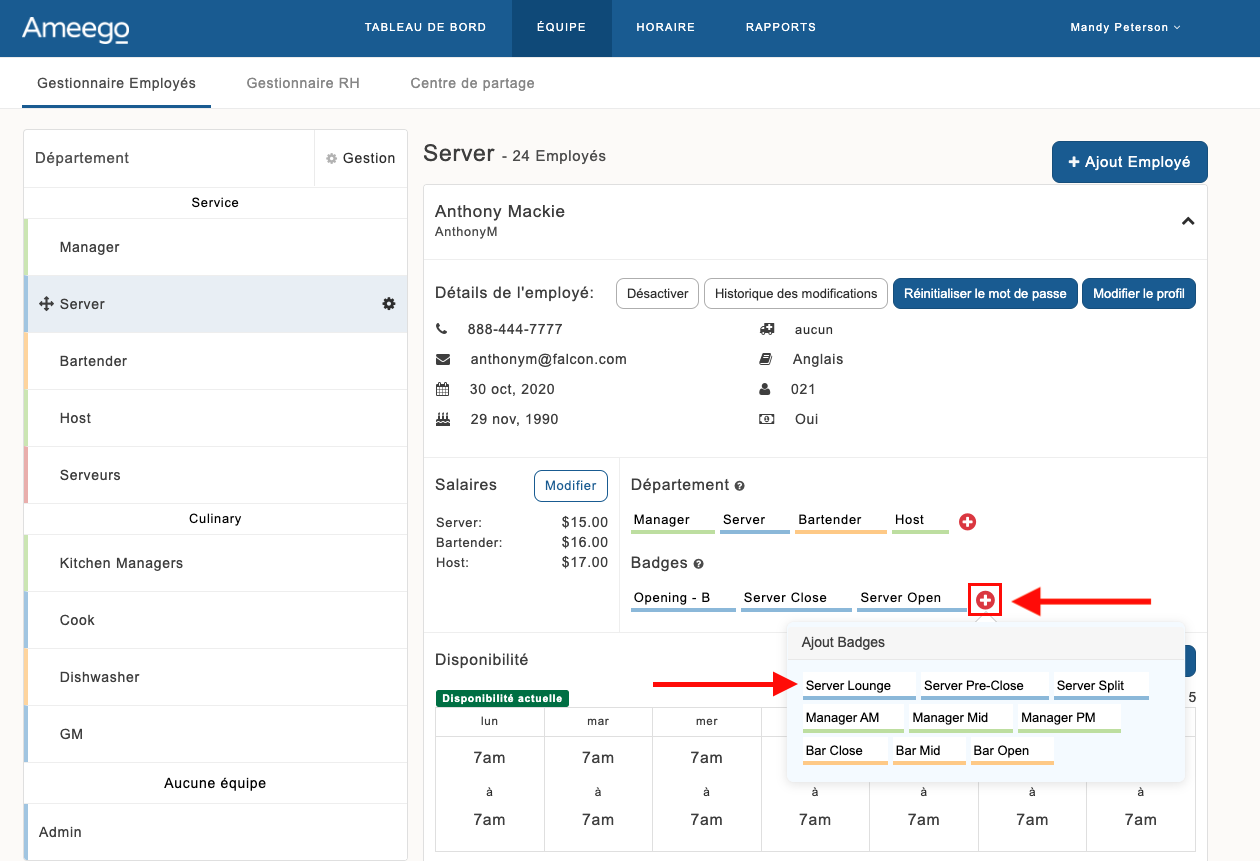Click the plus icon to add a badge
The image size is (1260, 861).
(x=985, y=599)
